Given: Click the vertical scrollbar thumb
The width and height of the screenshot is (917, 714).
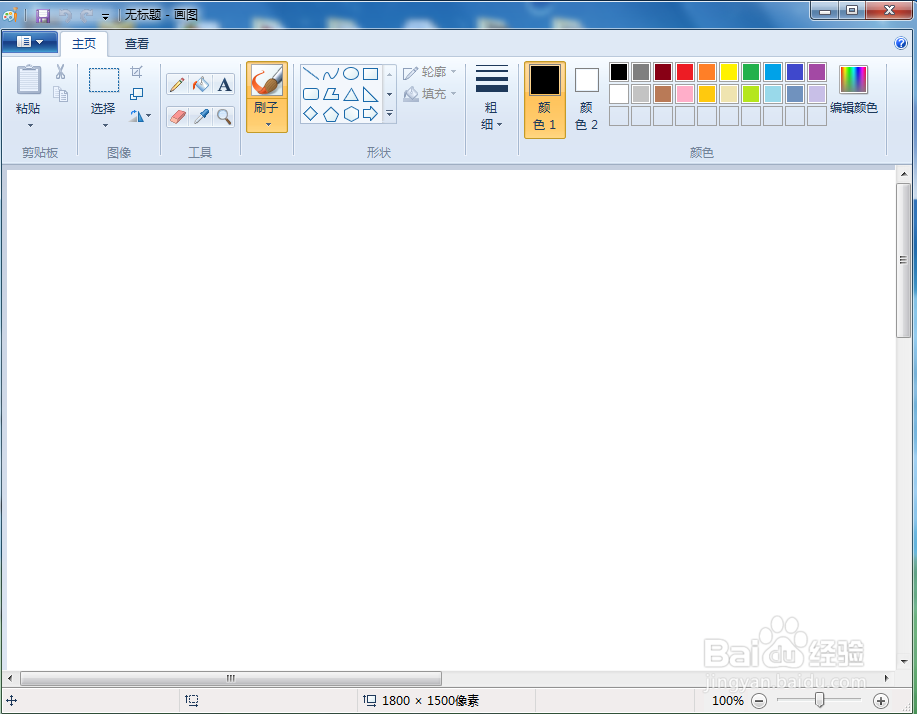Looking at the screenshot, I should coord(904,260).
